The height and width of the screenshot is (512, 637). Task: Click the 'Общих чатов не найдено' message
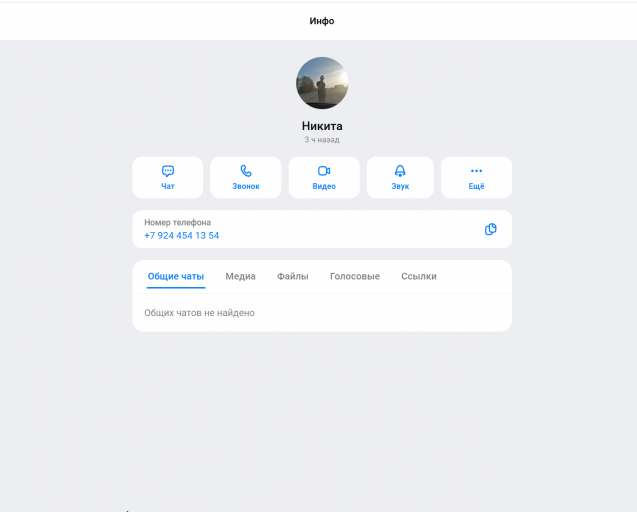tap(199, 313)
